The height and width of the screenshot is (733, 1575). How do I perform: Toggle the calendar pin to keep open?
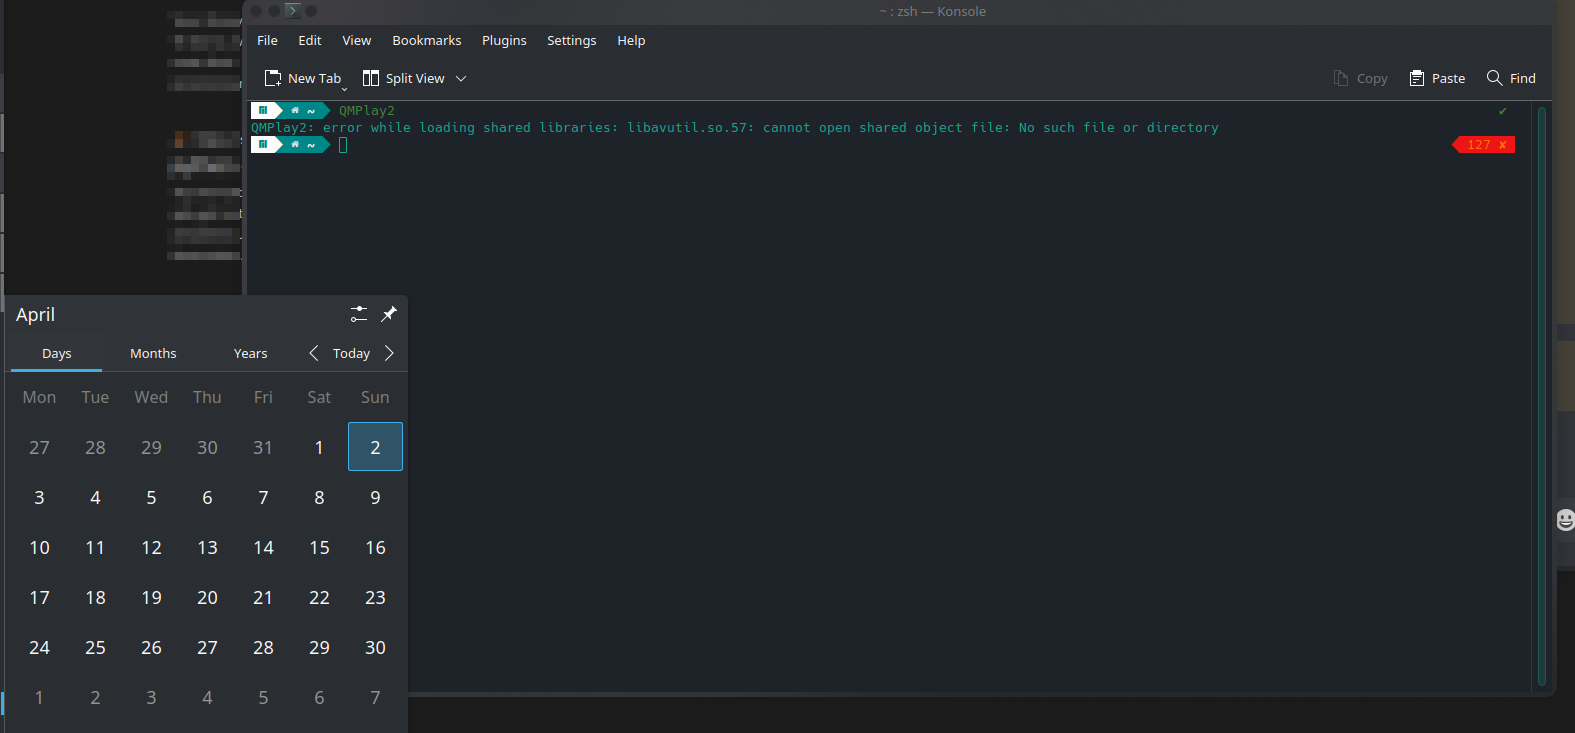[389, 314]
